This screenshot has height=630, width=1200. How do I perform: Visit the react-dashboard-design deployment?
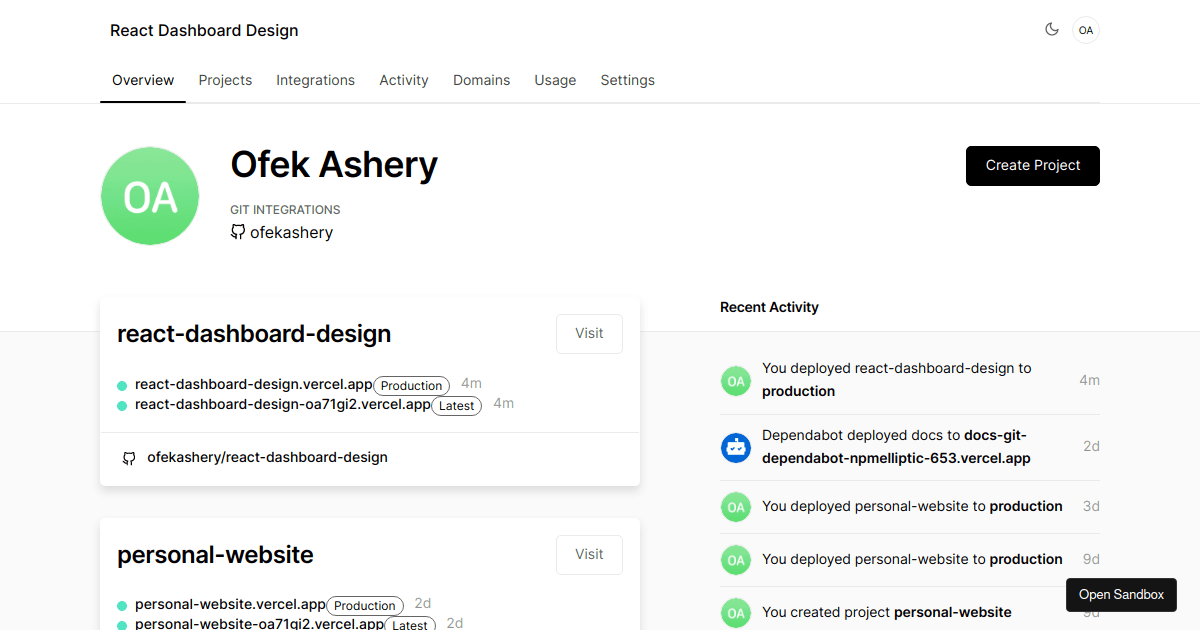[589, 333]
